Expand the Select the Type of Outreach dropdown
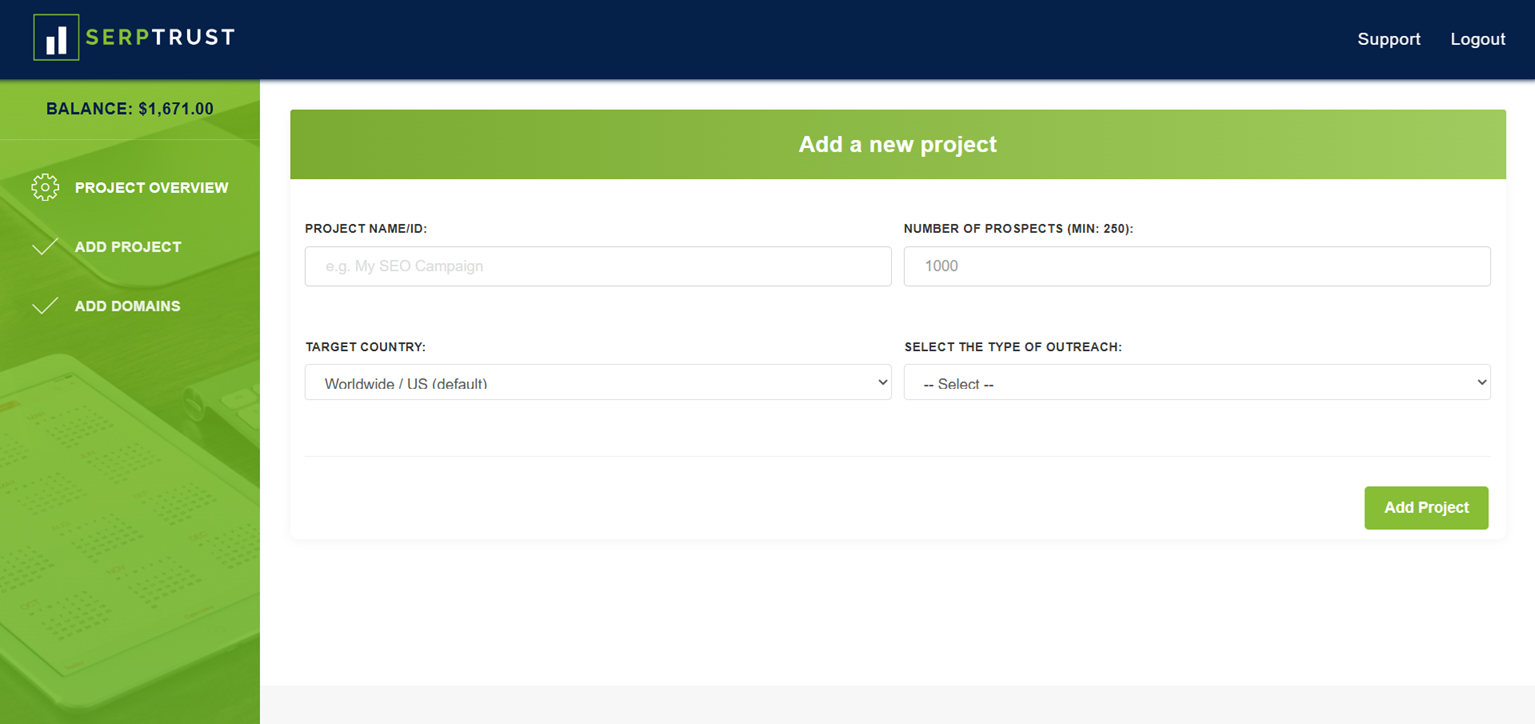This screenshot has height=724, width=1535. point(1196,382)
